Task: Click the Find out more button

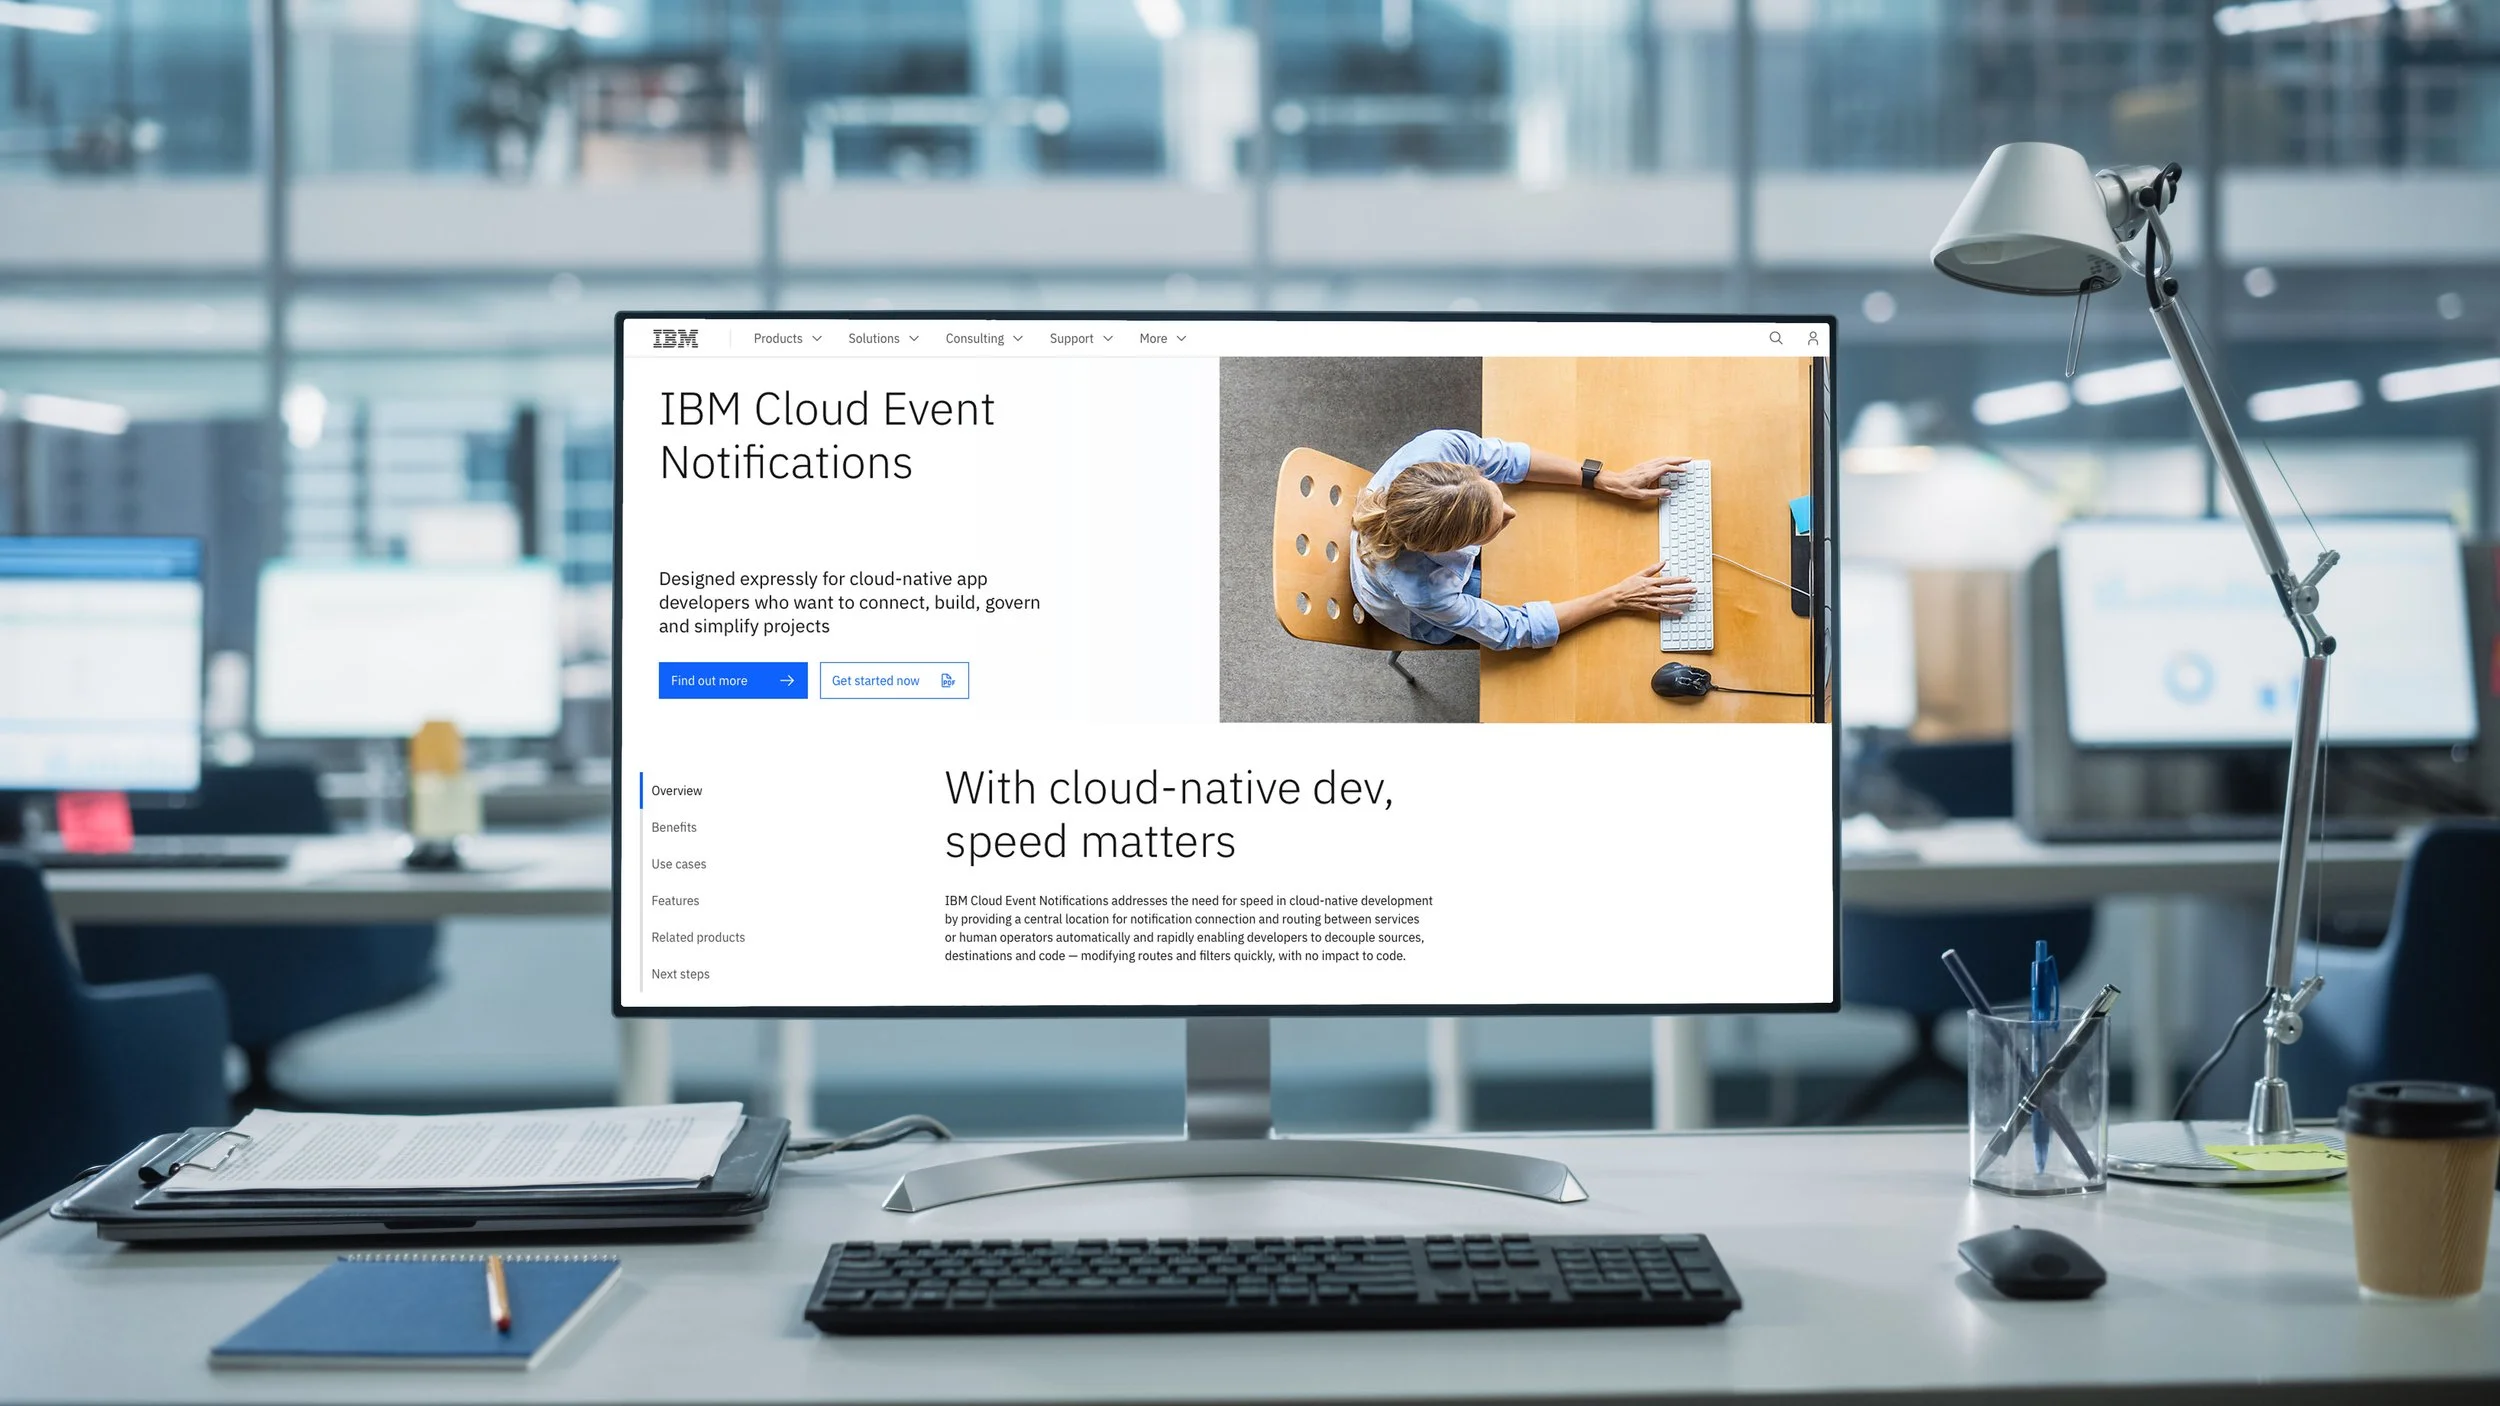Action: pyautogui.click(x=733, y=680)
